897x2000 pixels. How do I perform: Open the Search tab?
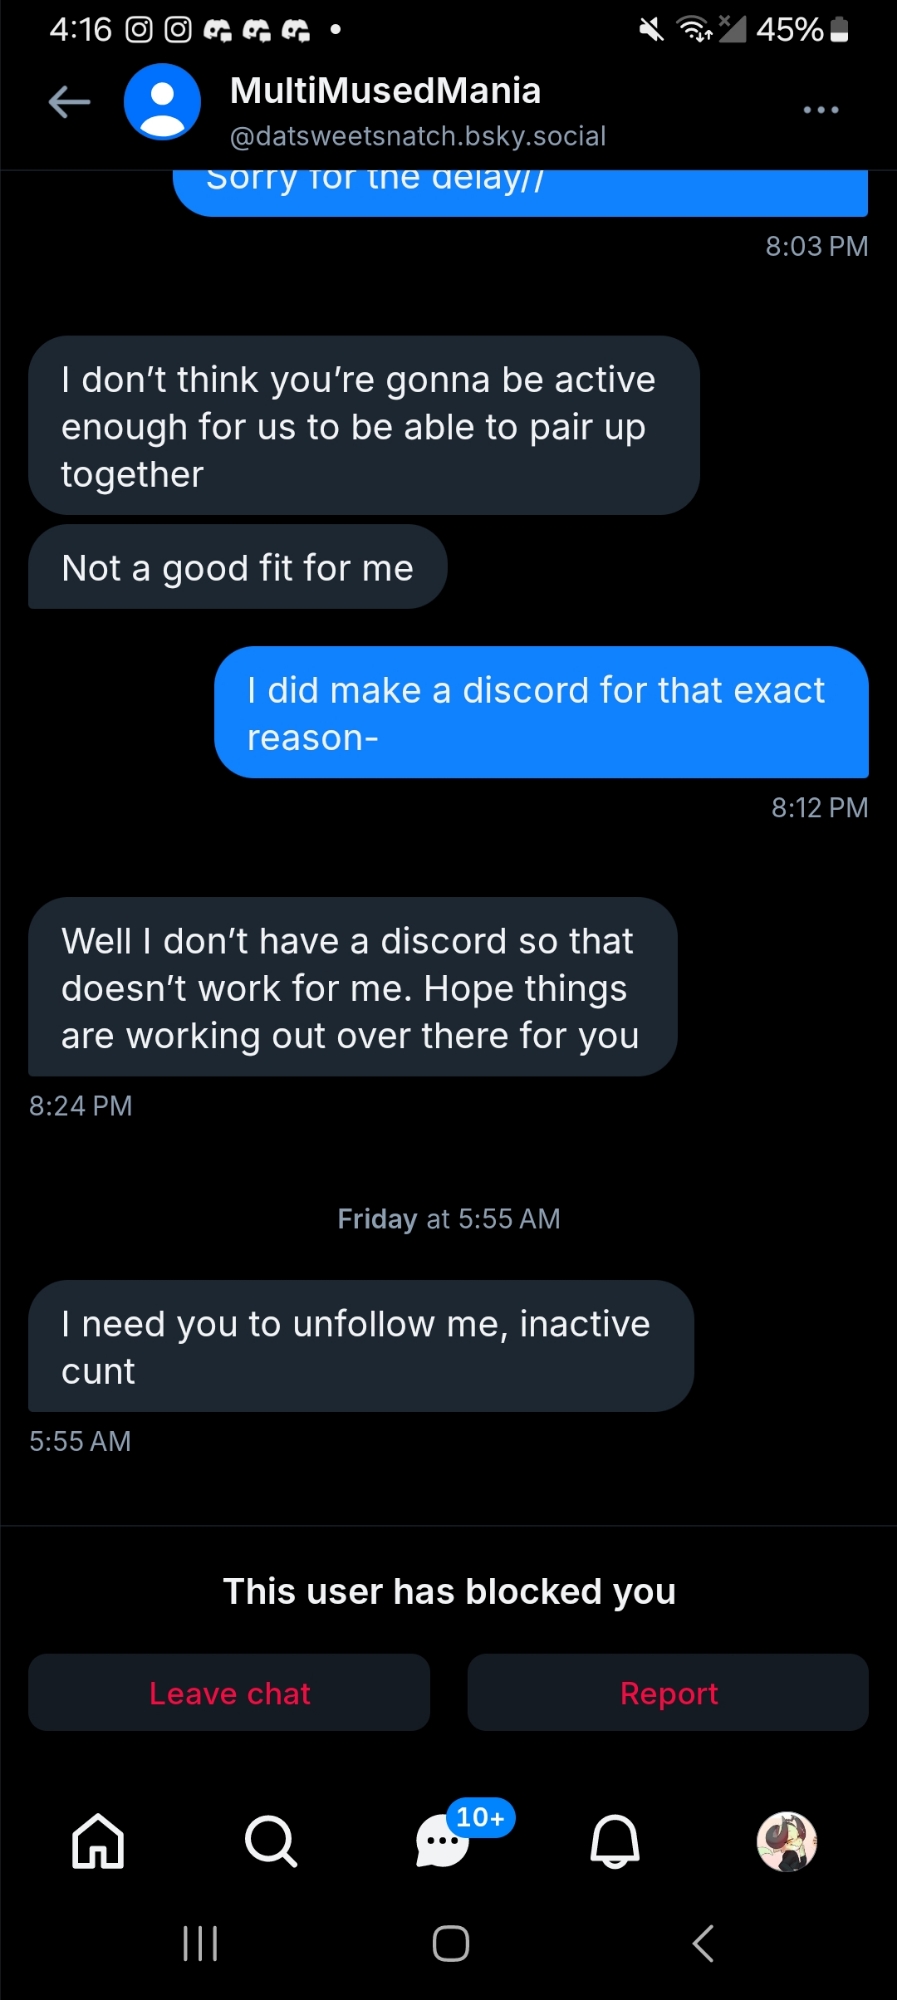[x=270, y=1841]
